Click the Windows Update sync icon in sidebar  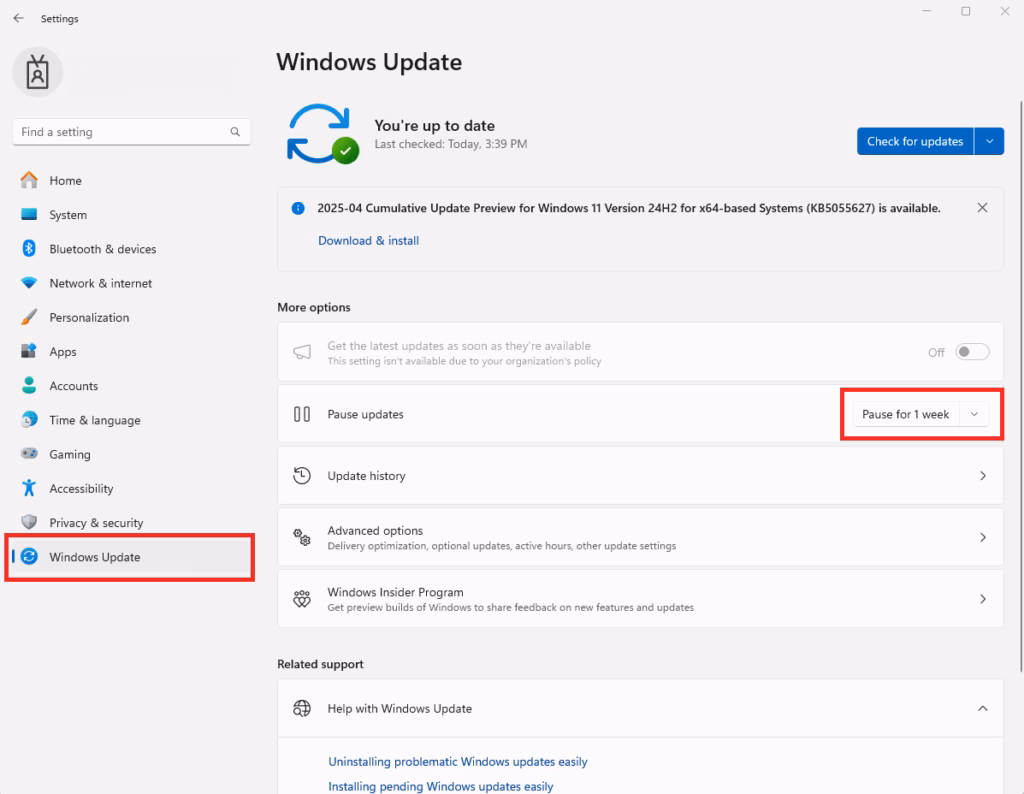pyautogui.click(x=29, y=556)
